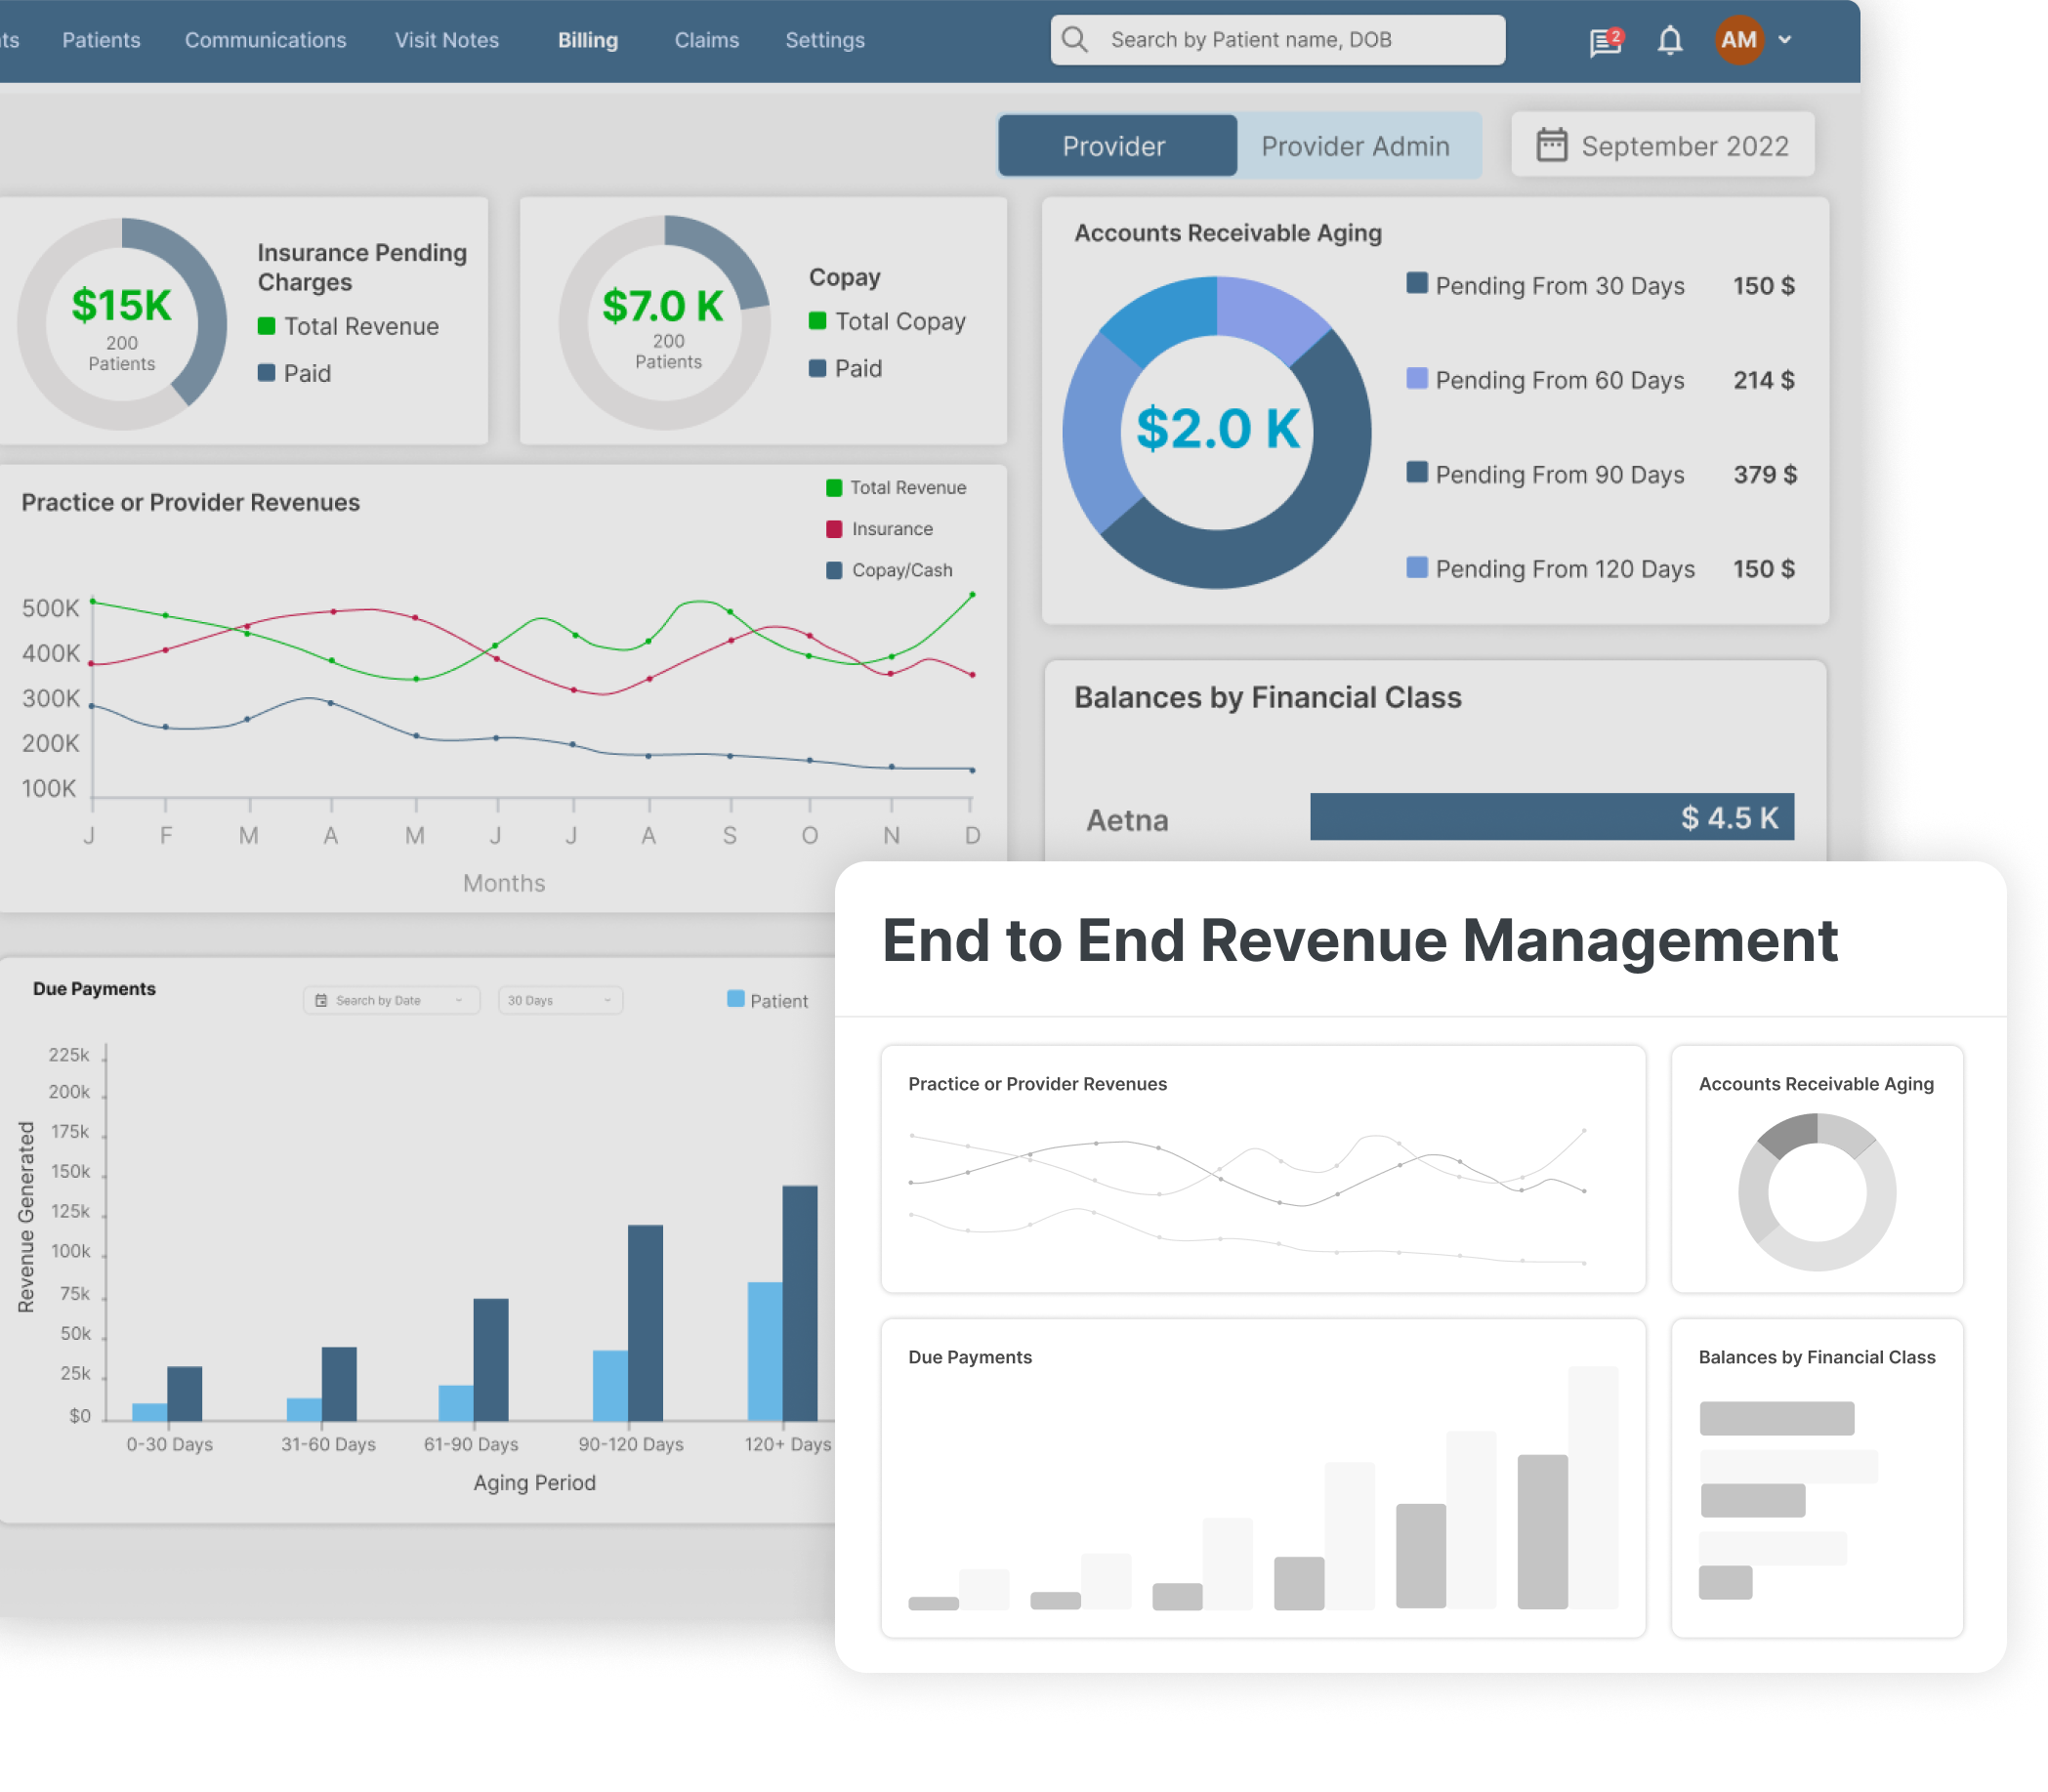Click the $2.0 K donut chart center
This screenshot has height=1792, width=2048.
tap(1216, 430)
